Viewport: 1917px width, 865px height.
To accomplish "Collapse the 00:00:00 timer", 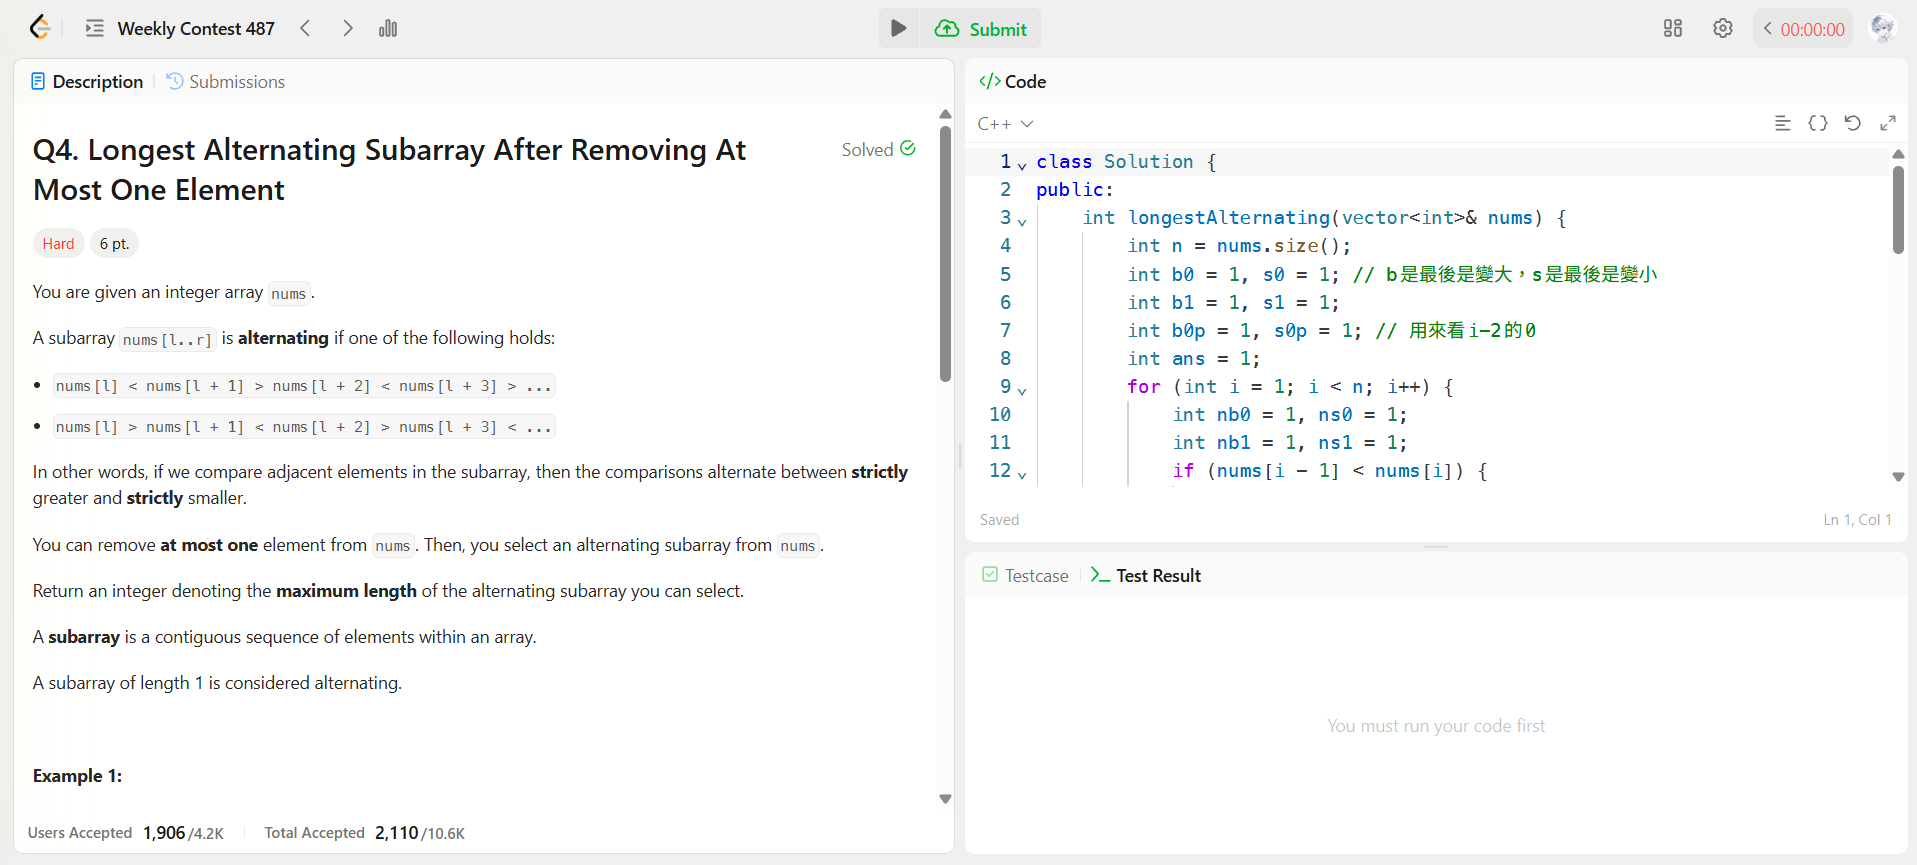I will click(x=1768, y=29).
